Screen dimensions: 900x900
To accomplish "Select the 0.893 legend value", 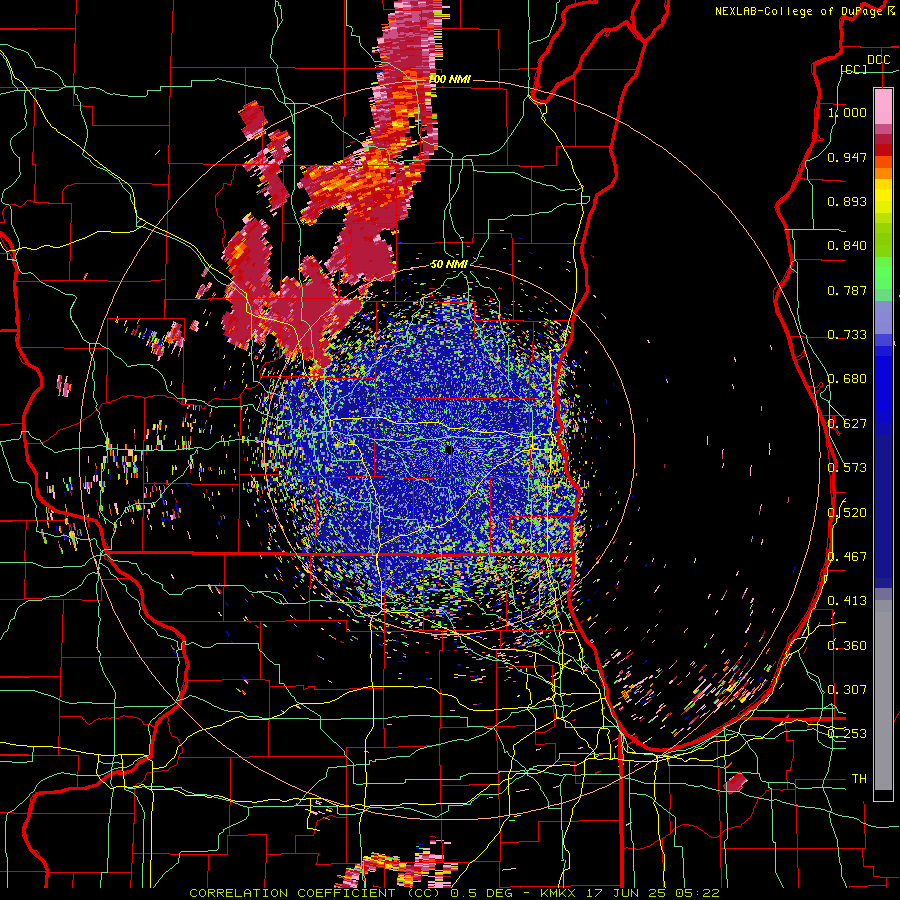I will (847, 201).
